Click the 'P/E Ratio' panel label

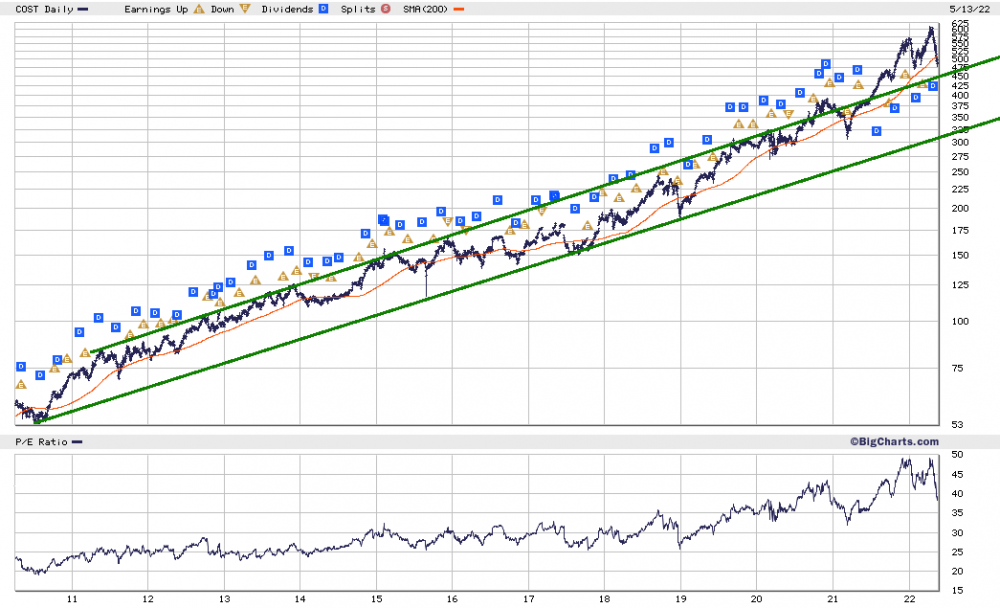pyautogui.click(x=41, y=441)
